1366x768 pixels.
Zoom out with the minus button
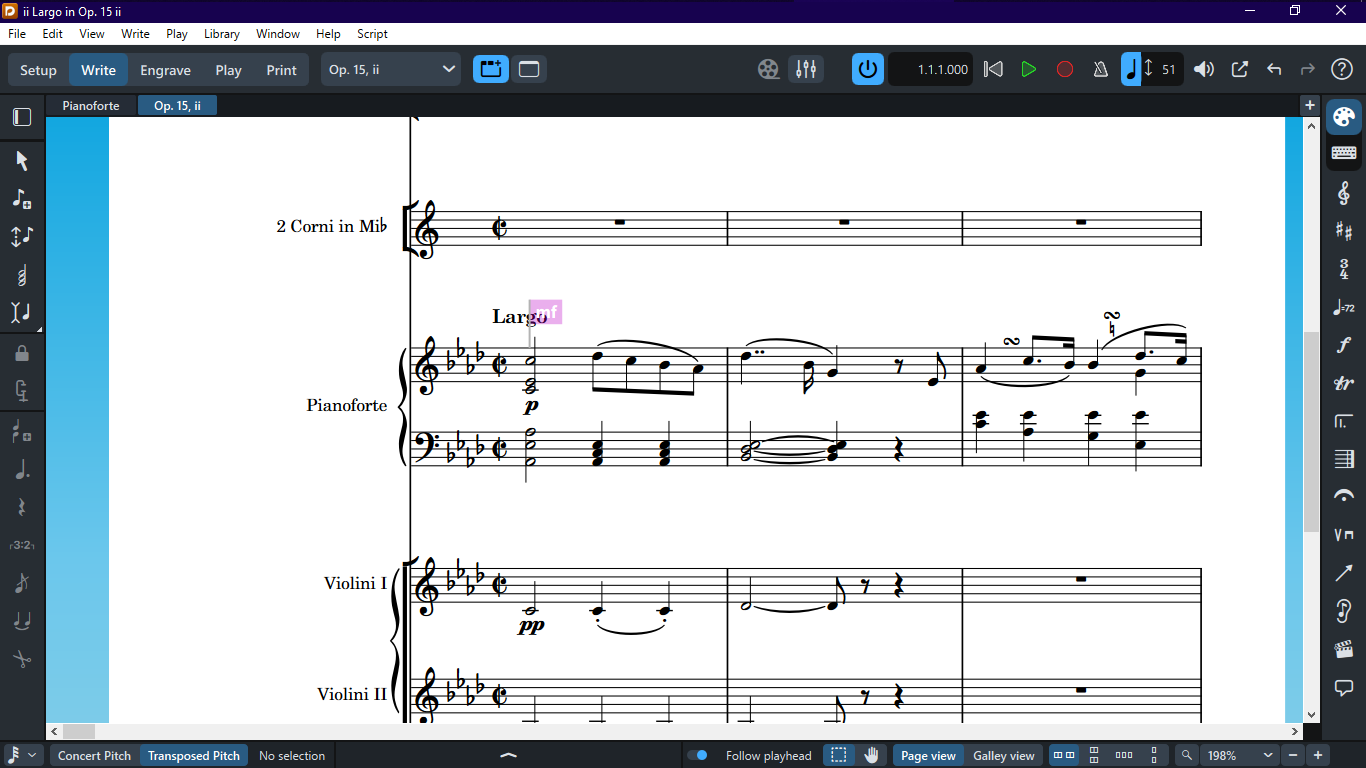tap(1294, 755)
